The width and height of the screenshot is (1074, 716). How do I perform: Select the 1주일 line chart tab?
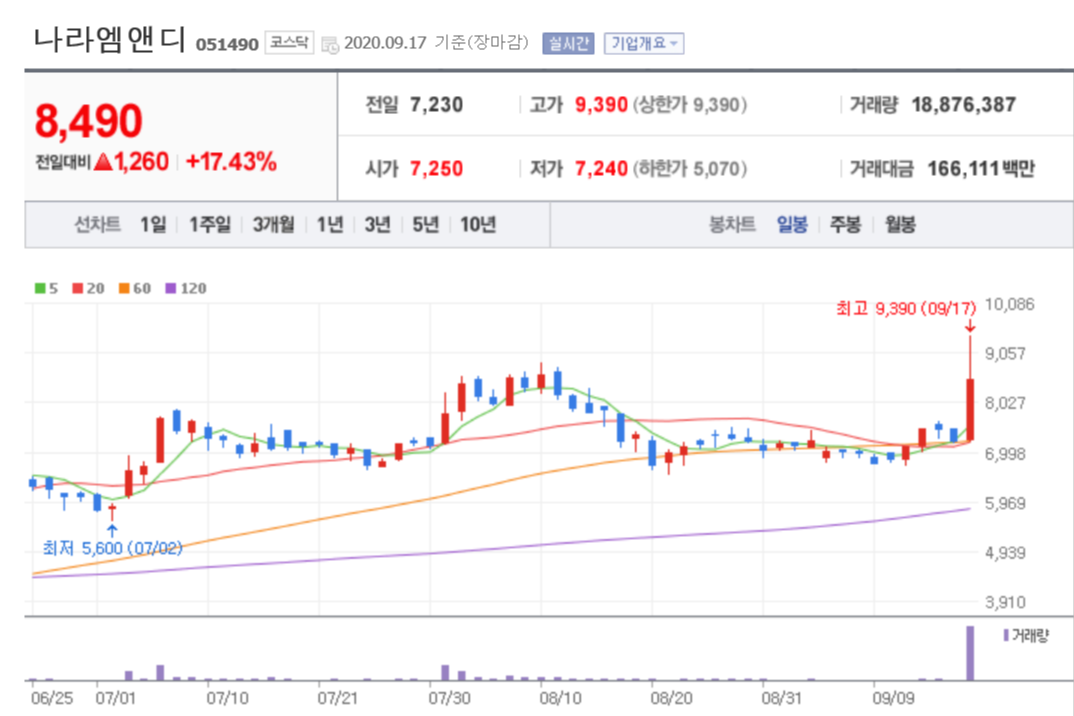[210, 224]
